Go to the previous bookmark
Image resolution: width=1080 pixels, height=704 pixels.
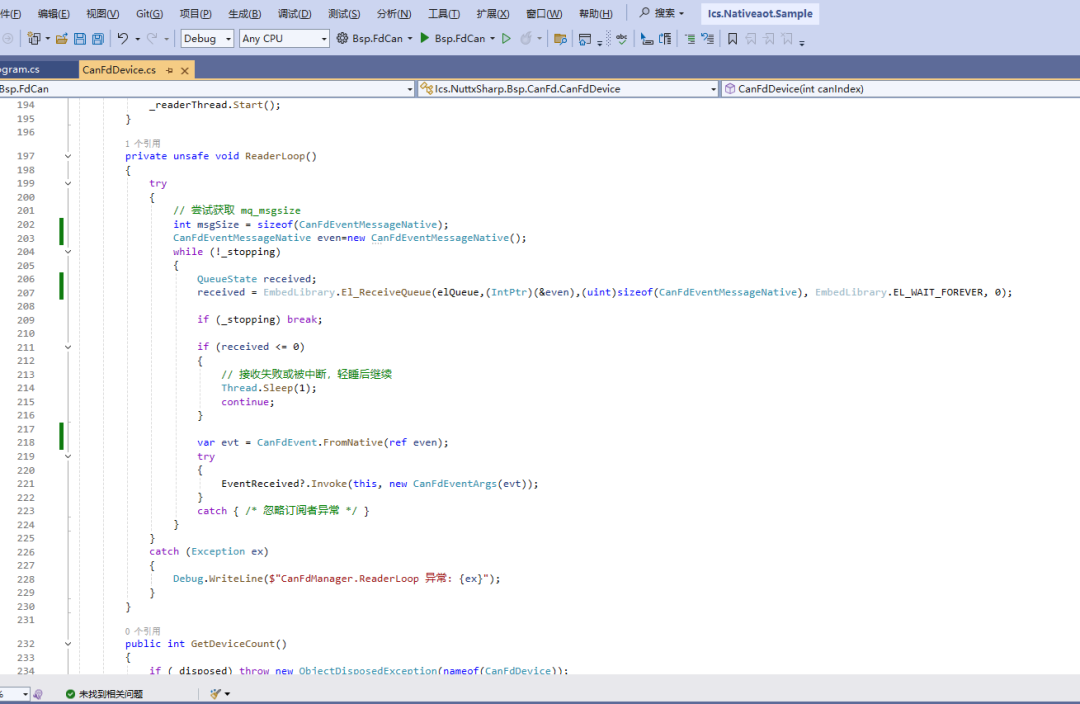click(x=751, y=39)
